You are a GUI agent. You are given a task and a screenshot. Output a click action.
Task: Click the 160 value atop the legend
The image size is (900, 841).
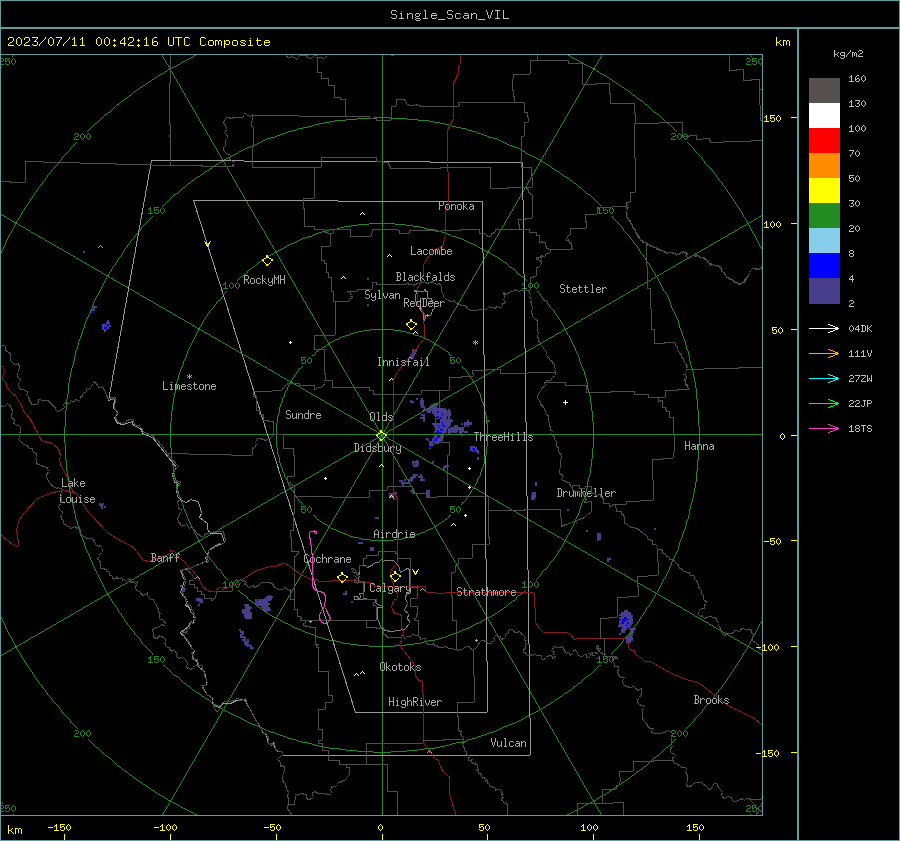(857, 79)
